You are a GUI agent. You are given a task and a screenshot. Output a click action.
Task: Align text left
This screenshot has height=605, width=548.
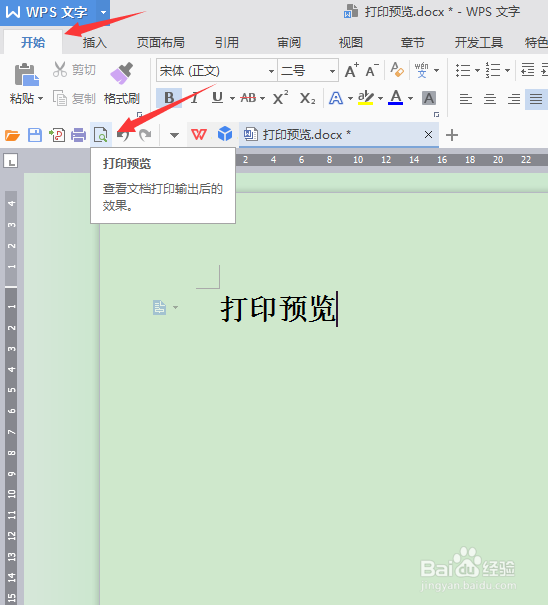(x=466, y=99)
